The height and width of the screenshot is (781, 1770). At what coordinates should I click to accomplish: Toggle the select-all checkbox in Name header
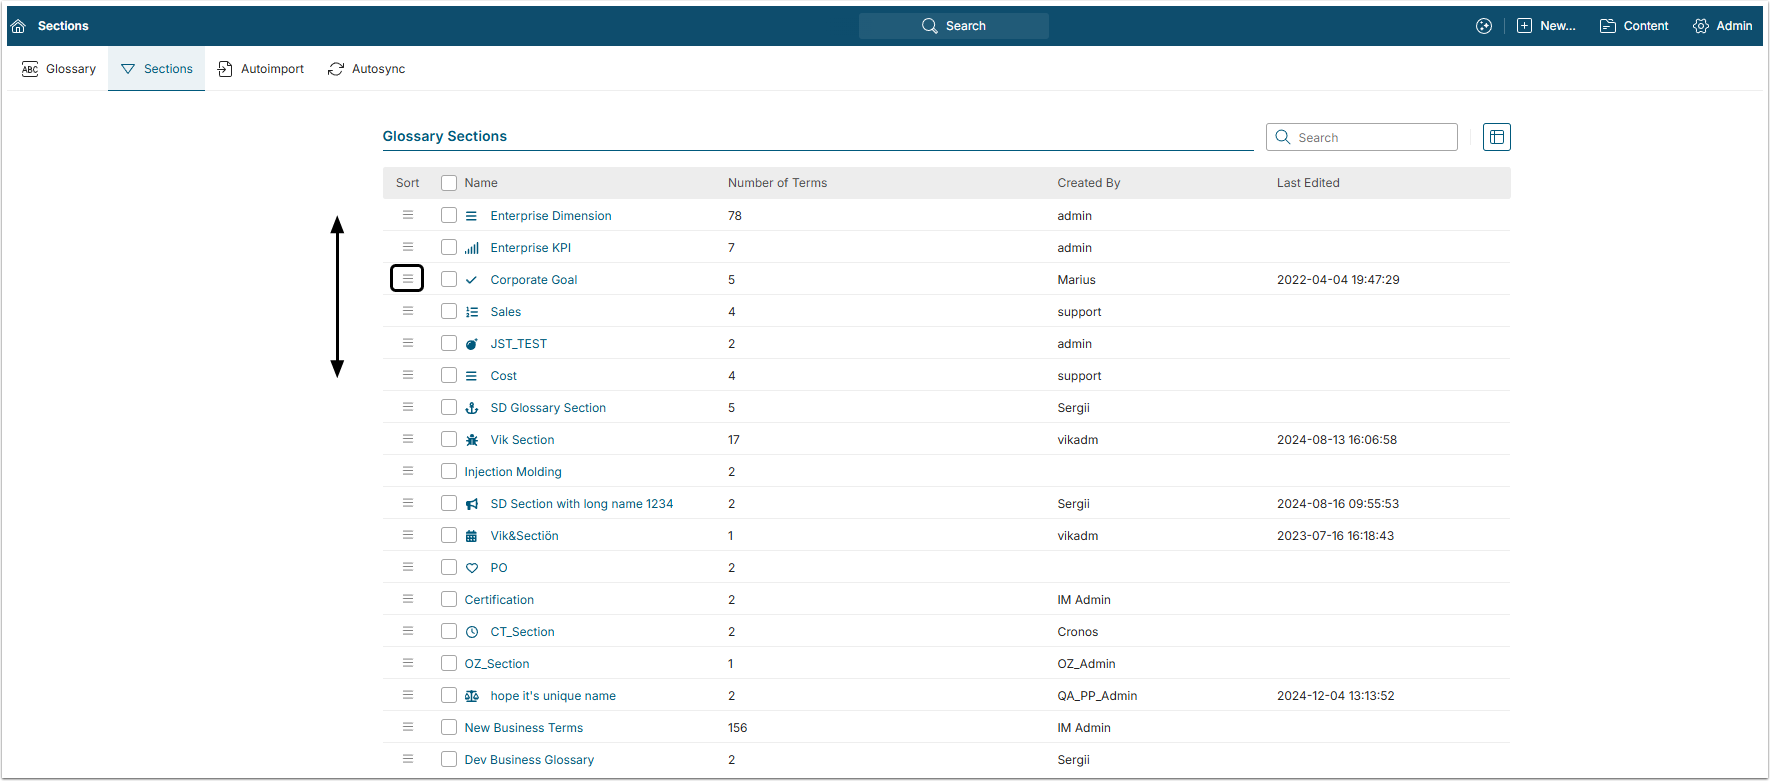[449, 183]
